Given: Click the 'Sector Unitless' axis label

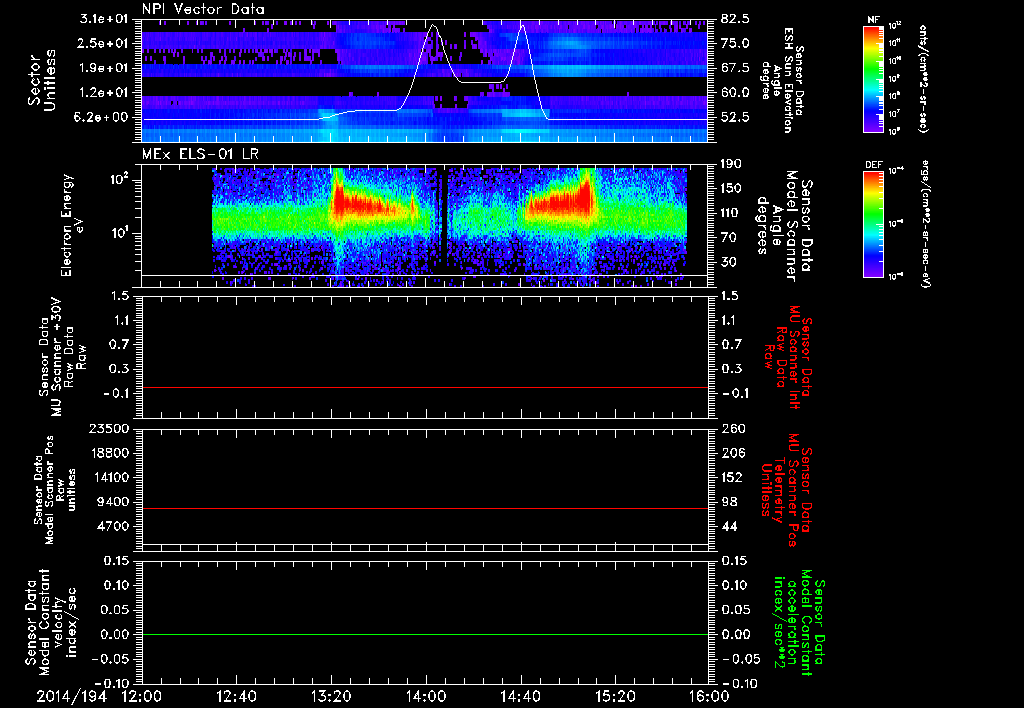Looking at the screenshot, I should pyautogui.click(x=41, y=81).
